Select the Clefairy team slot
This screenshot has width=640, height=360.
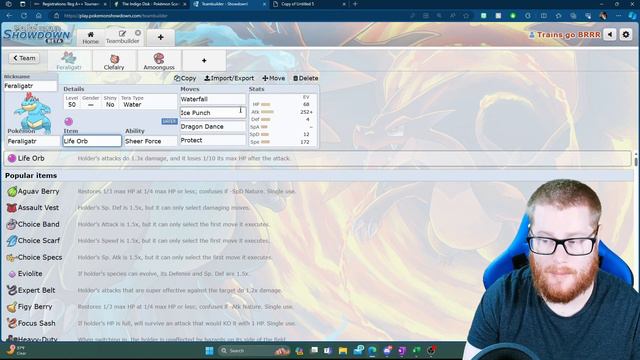click(114, 61)
